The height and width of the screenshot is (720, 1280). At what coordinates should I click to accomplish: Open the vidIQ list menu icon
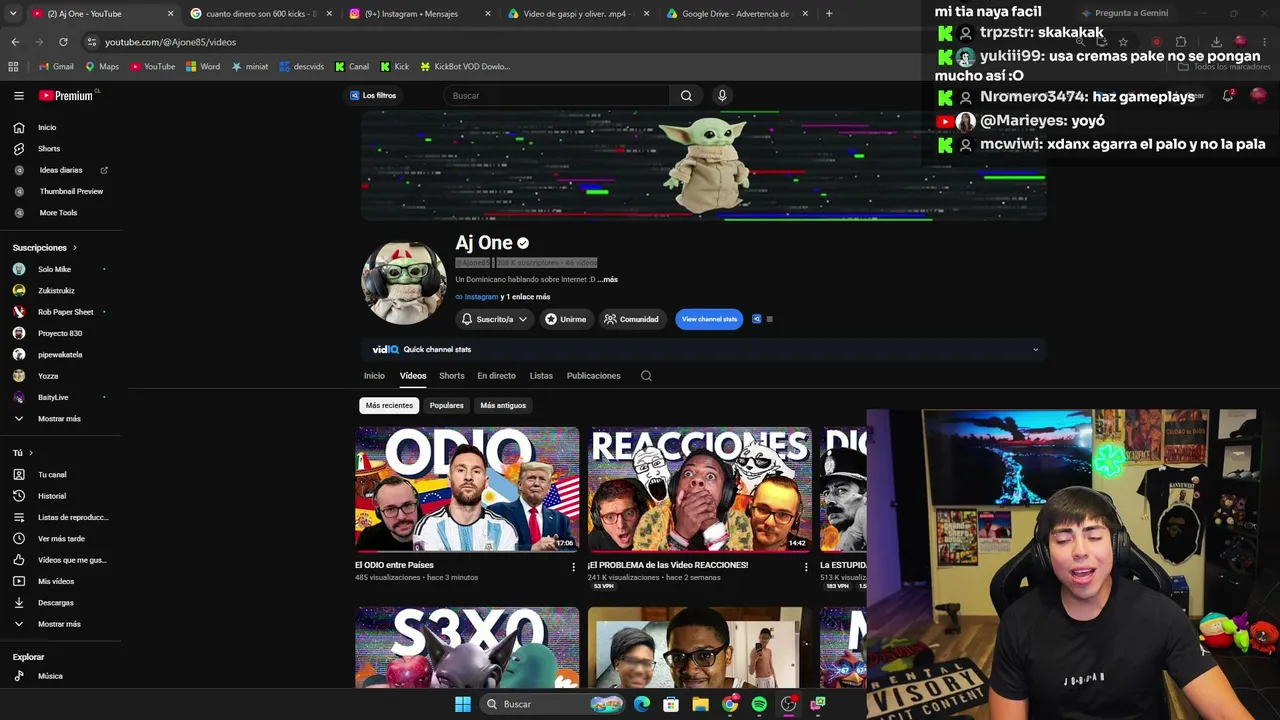[x=769, y=319]
